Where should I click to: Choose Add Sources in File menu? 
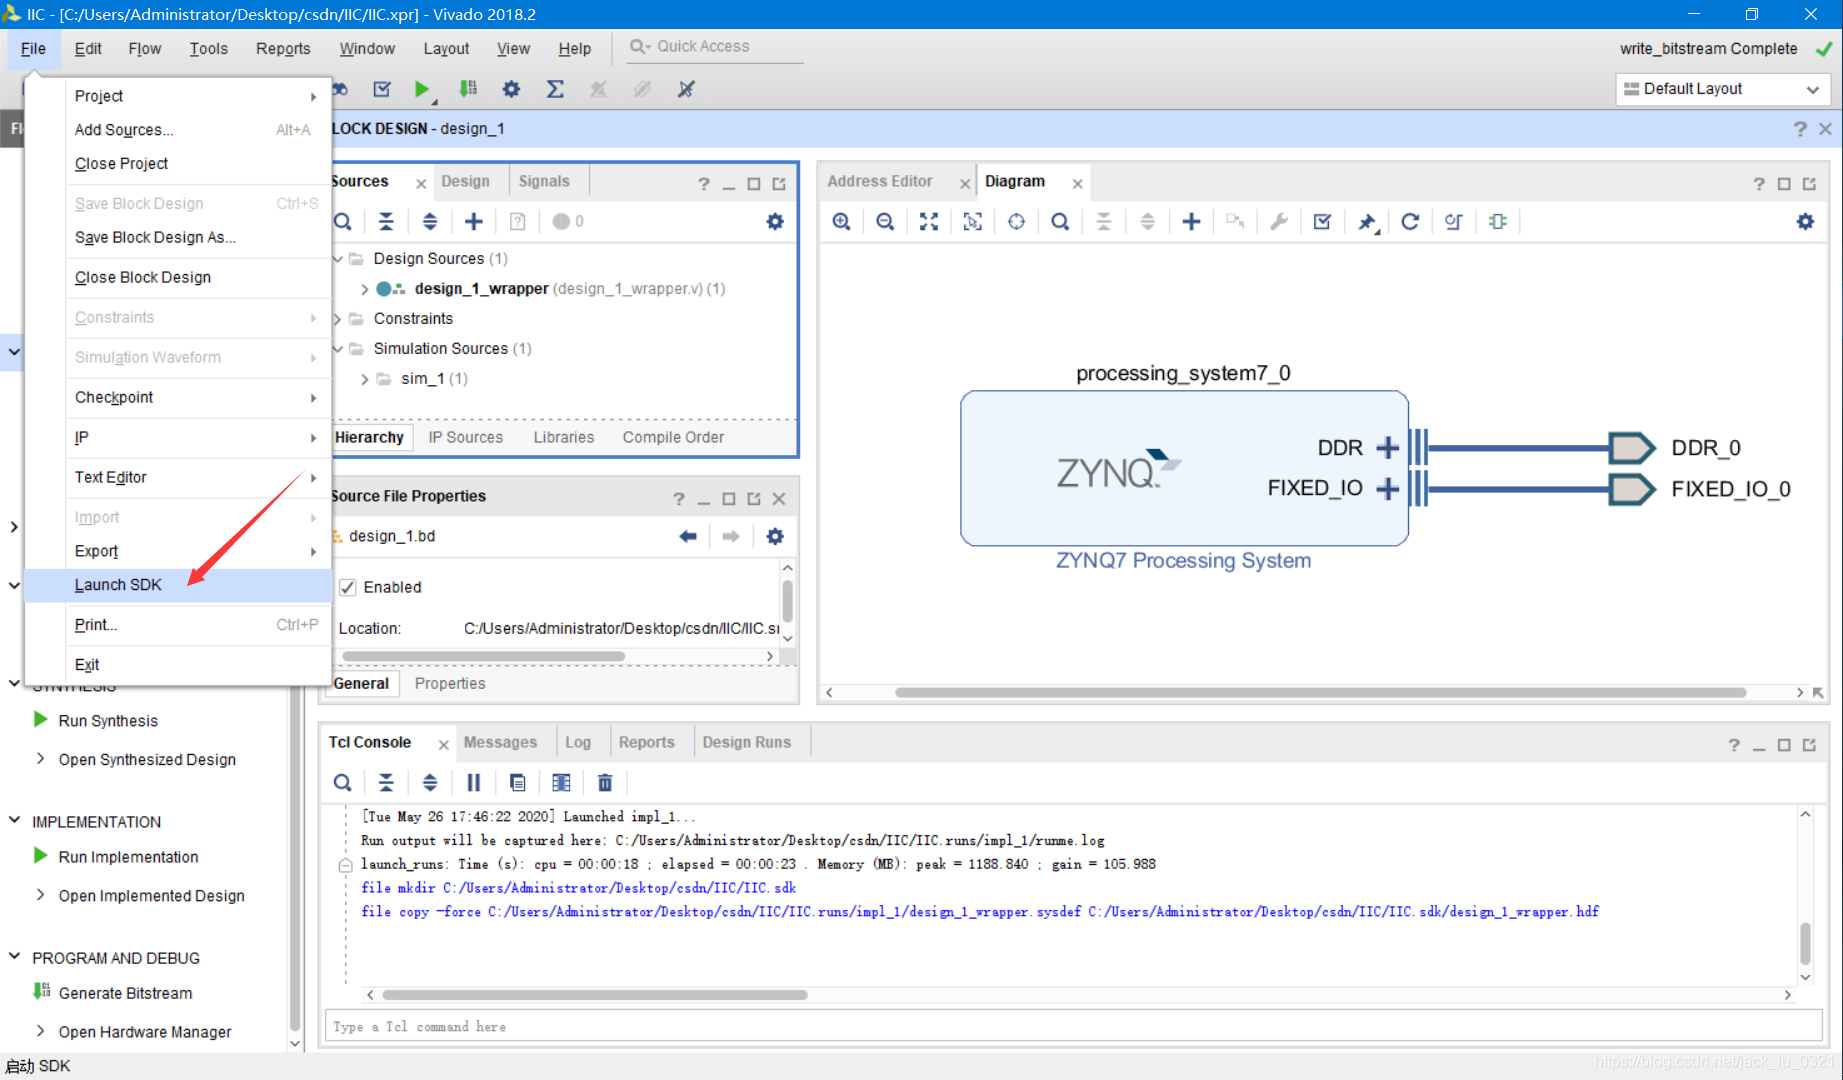pyautogui.click(x=177, y=130)
